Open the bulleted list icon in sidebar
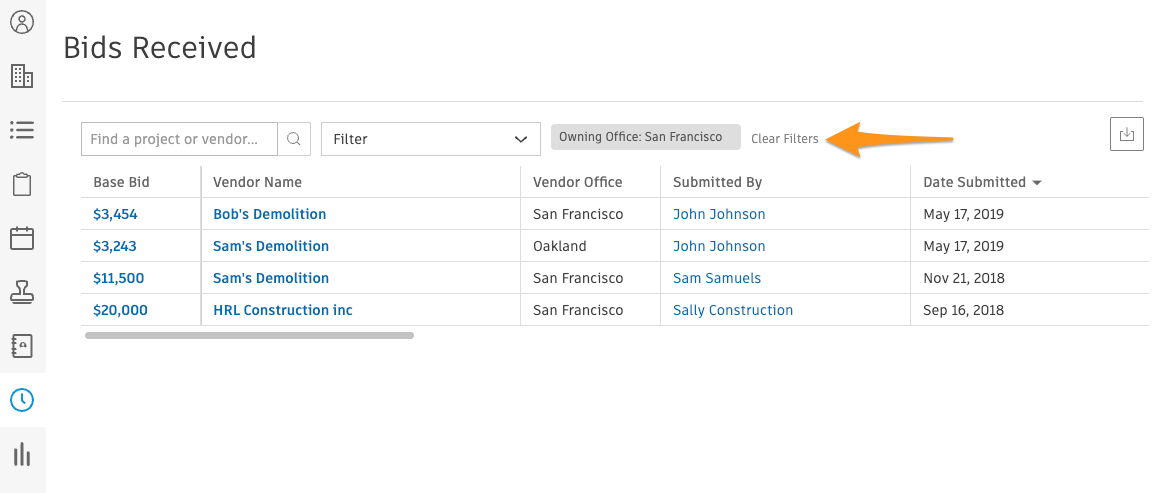Image resolution: width=1156 pixels, height=493 pixels. tap(21, 130)
